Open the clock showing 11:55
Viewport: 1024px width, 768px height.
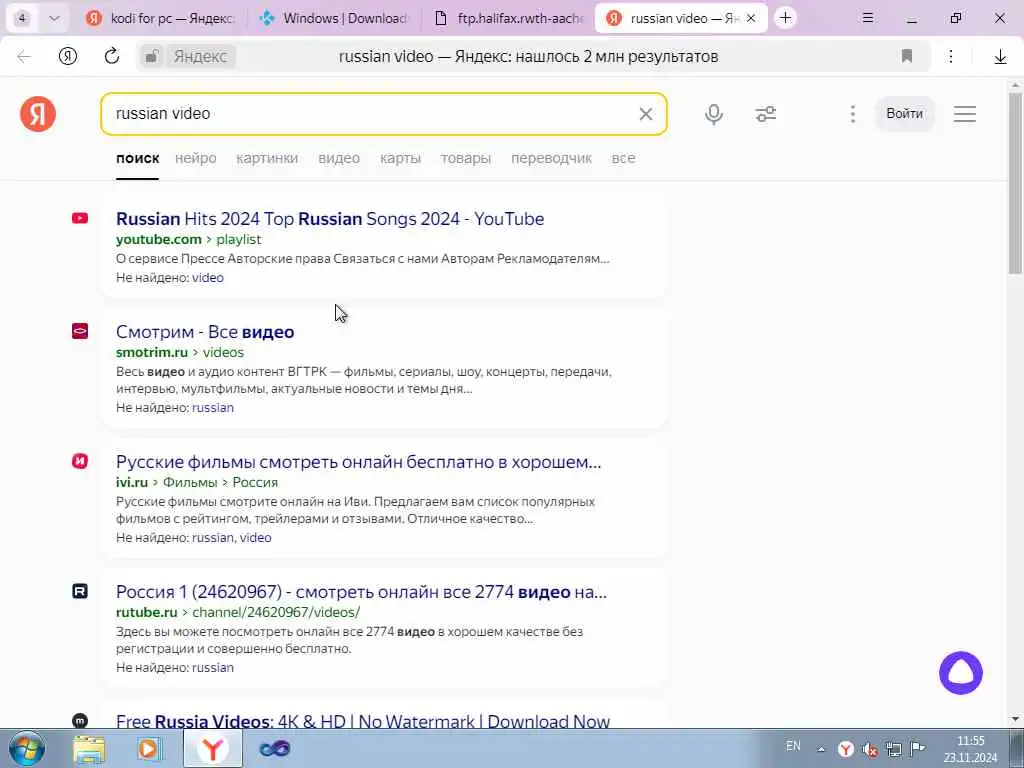(x=970, y=749)
